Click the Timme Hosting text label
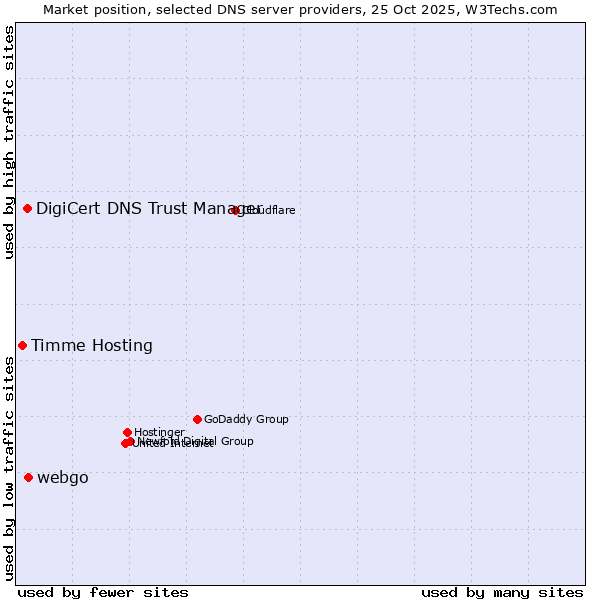600x600 pixels. click(92, 346)
